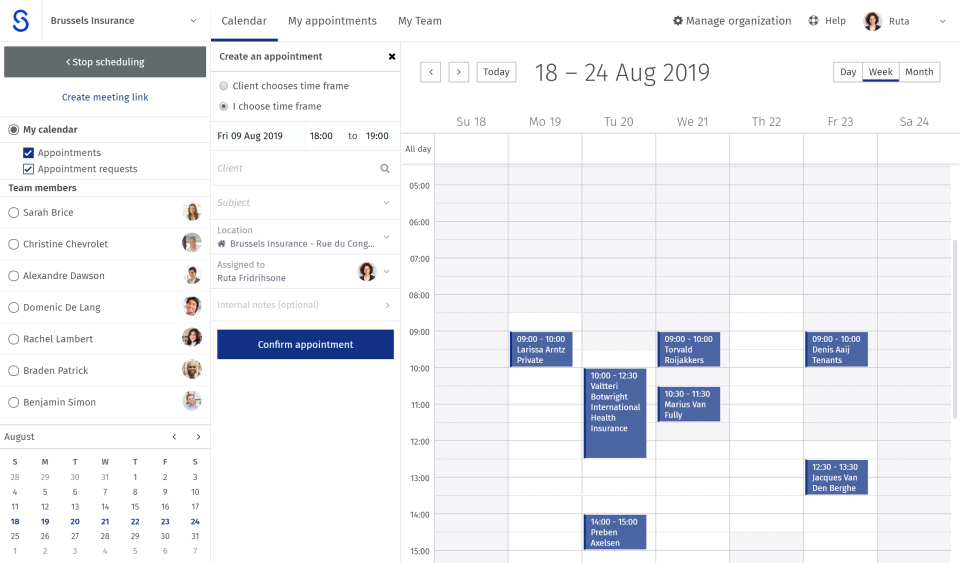Click the Stop scheduling button
This screenshot has width=960, height=563.
tap(105, 62)
